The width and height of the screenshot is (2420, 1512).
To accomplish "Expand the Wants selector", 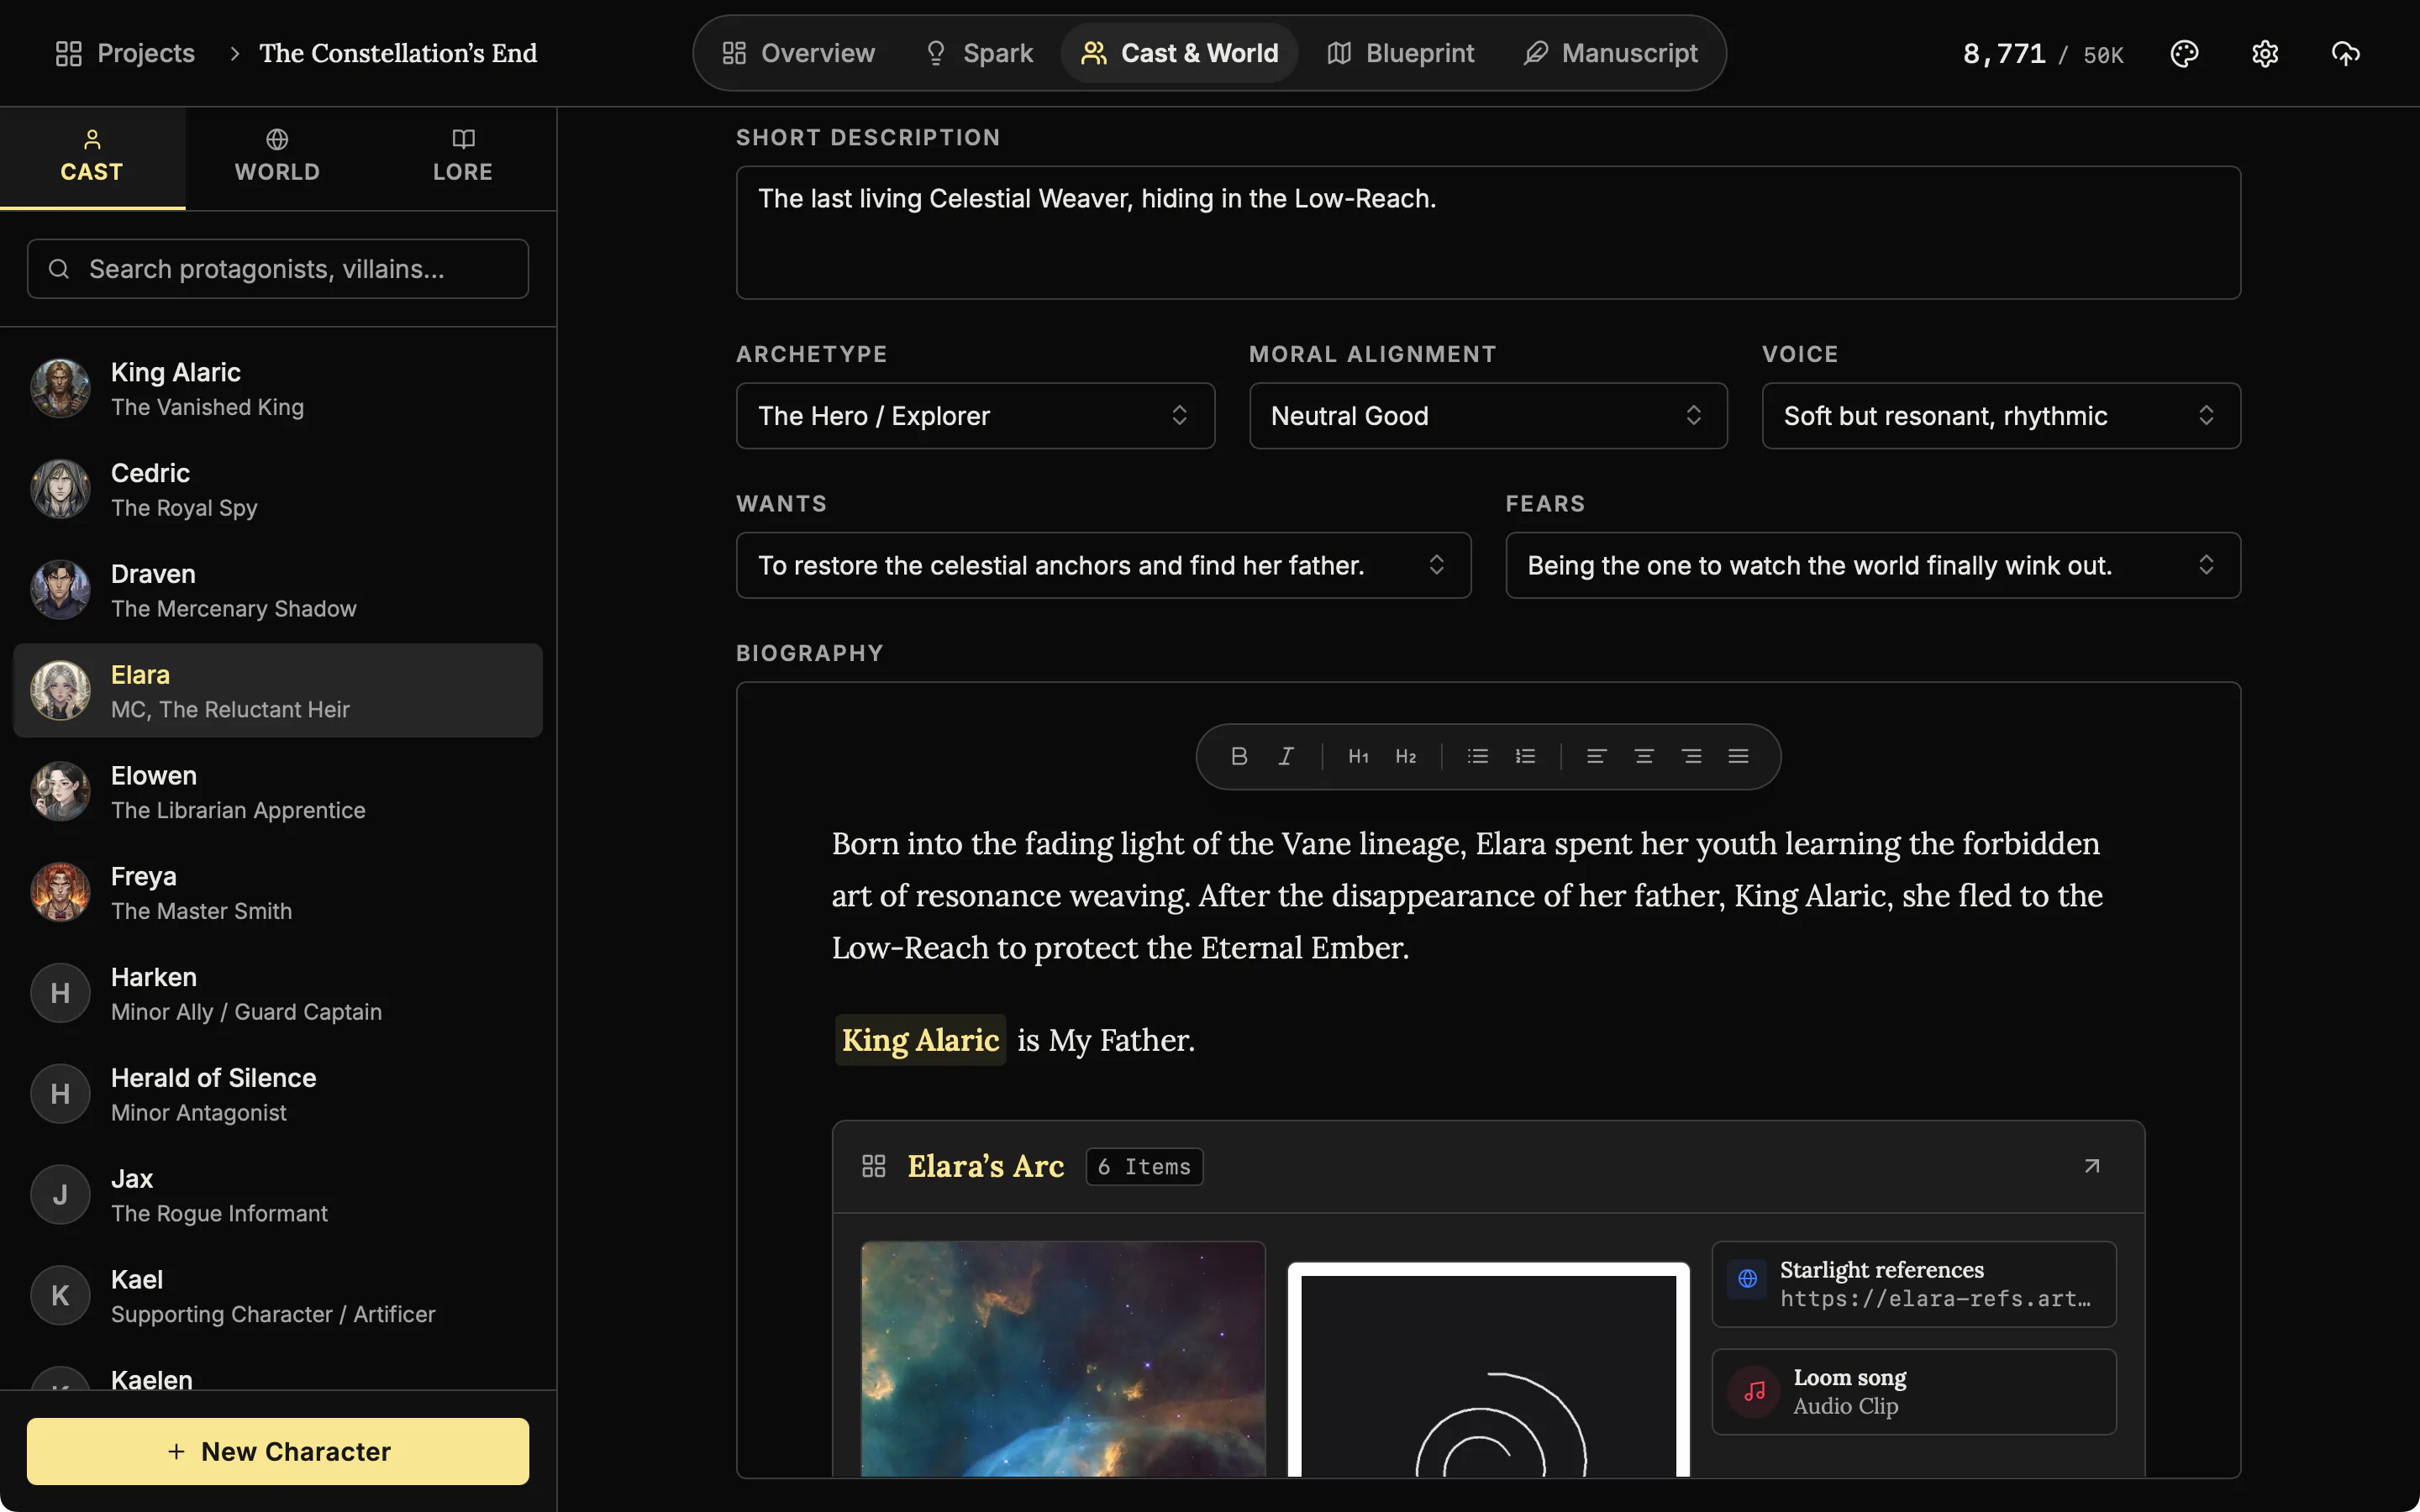I will click(x=1103, y=565).
